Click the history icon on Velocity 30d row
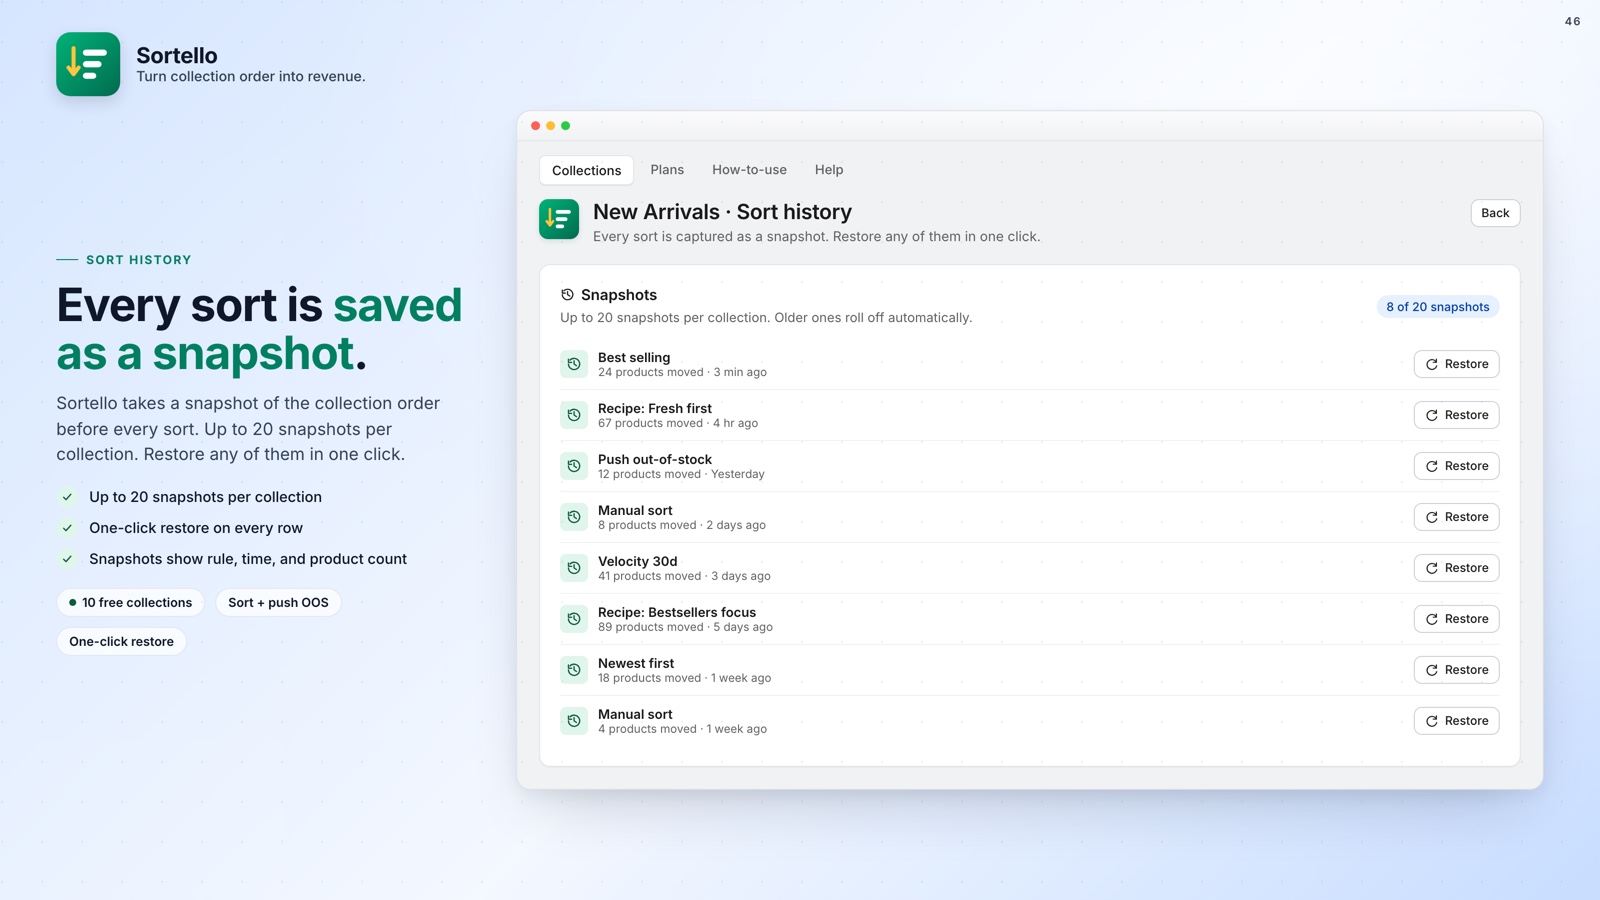 [x=574, y=568]
